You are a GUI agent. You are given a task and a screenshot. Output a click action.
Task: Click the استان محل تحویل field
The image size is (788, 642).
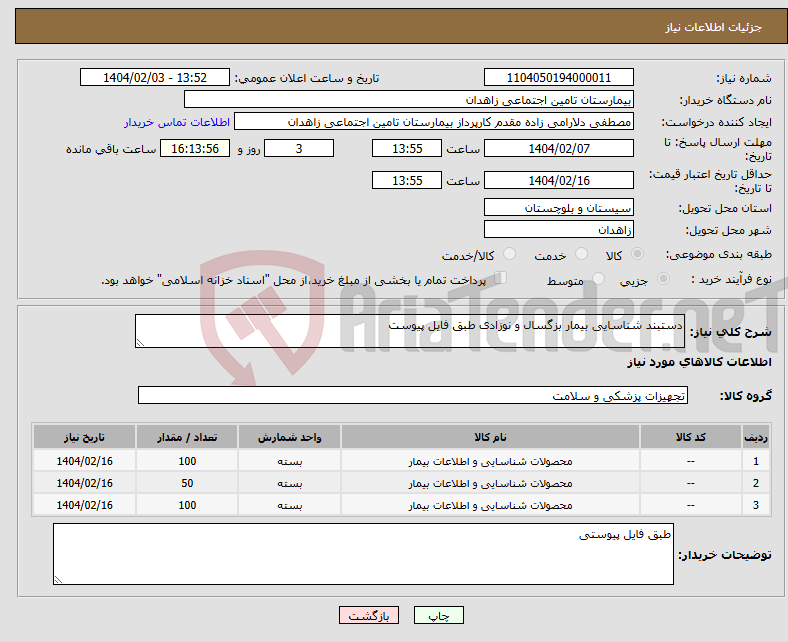[558, 207]
